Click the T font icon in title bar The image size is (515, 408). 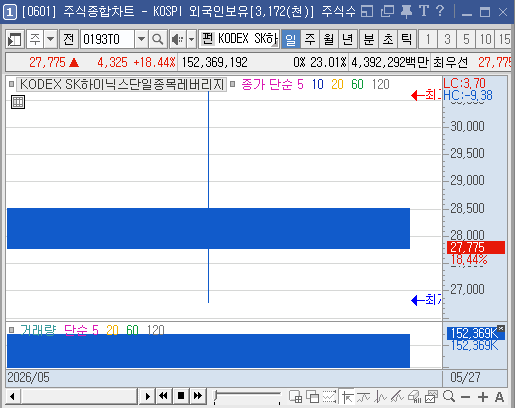click(424, 11)
